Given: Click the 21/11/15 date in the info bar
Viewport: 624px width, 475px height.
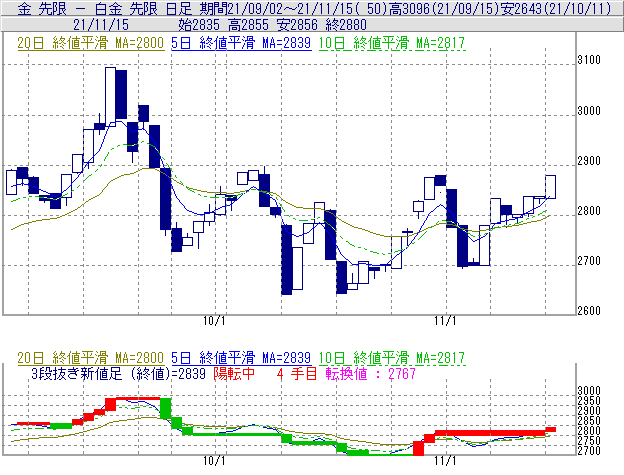Looking at the screenshot, I should click(101, 25).
